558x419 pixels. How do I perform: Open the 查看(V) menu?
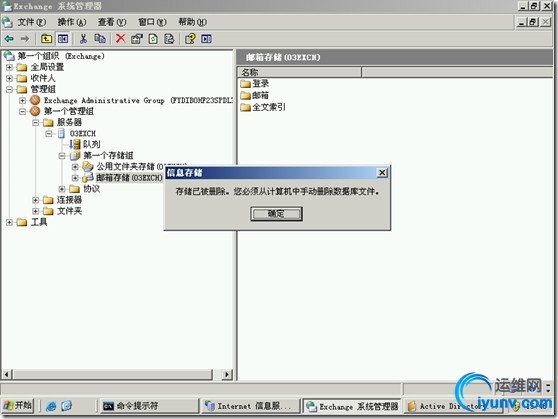click(x=112, y=22)
